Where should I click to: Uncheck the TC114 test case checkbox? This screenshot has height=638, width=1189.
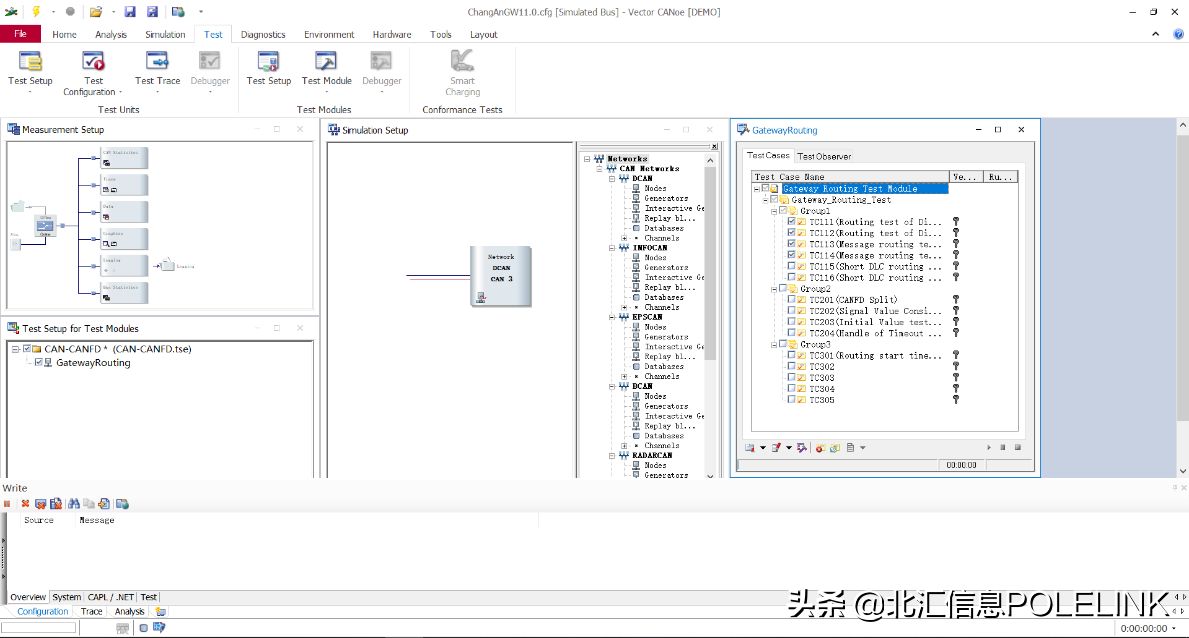792,256
